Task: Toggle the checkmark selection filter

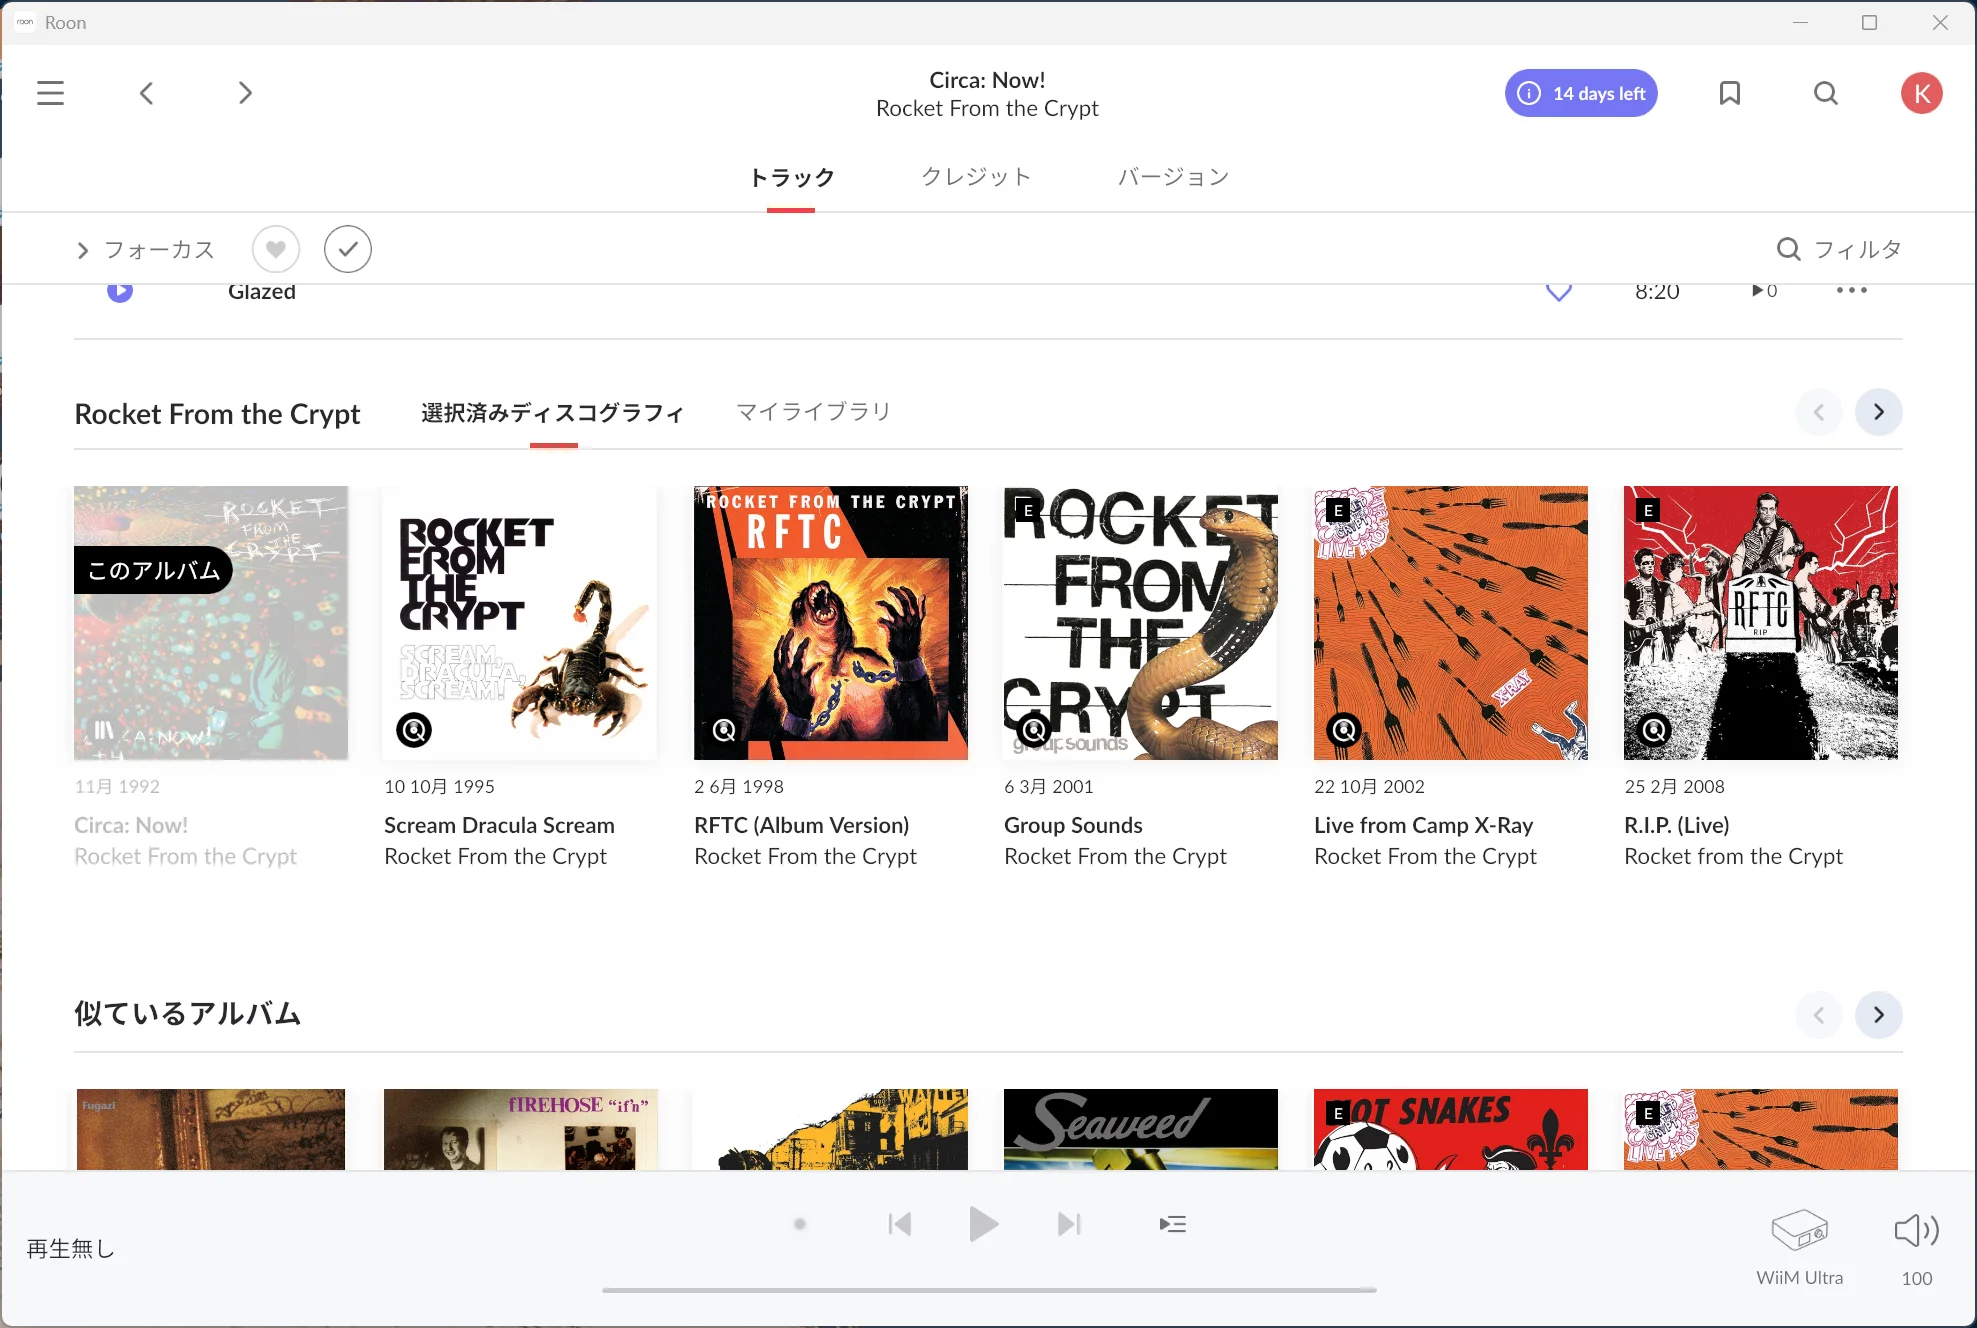Action: click(x=348, y=249)
